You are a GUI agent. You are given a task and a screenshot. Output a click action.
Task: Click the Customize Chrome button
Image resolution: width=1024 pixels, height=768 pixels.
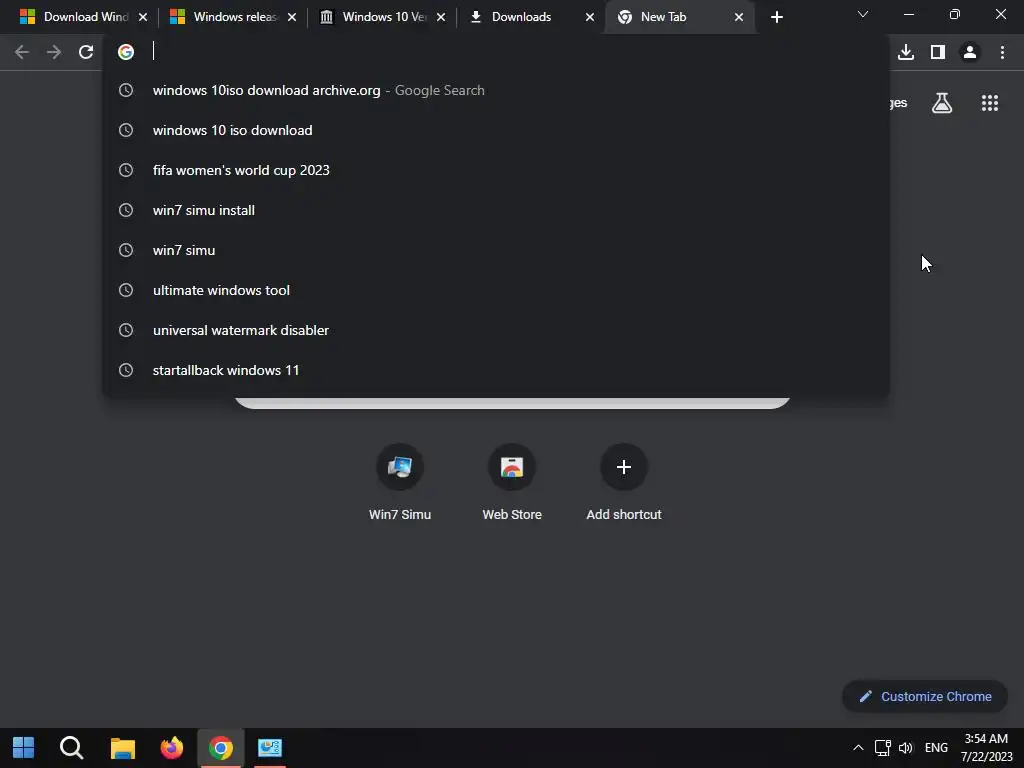[x=925, y=696]
